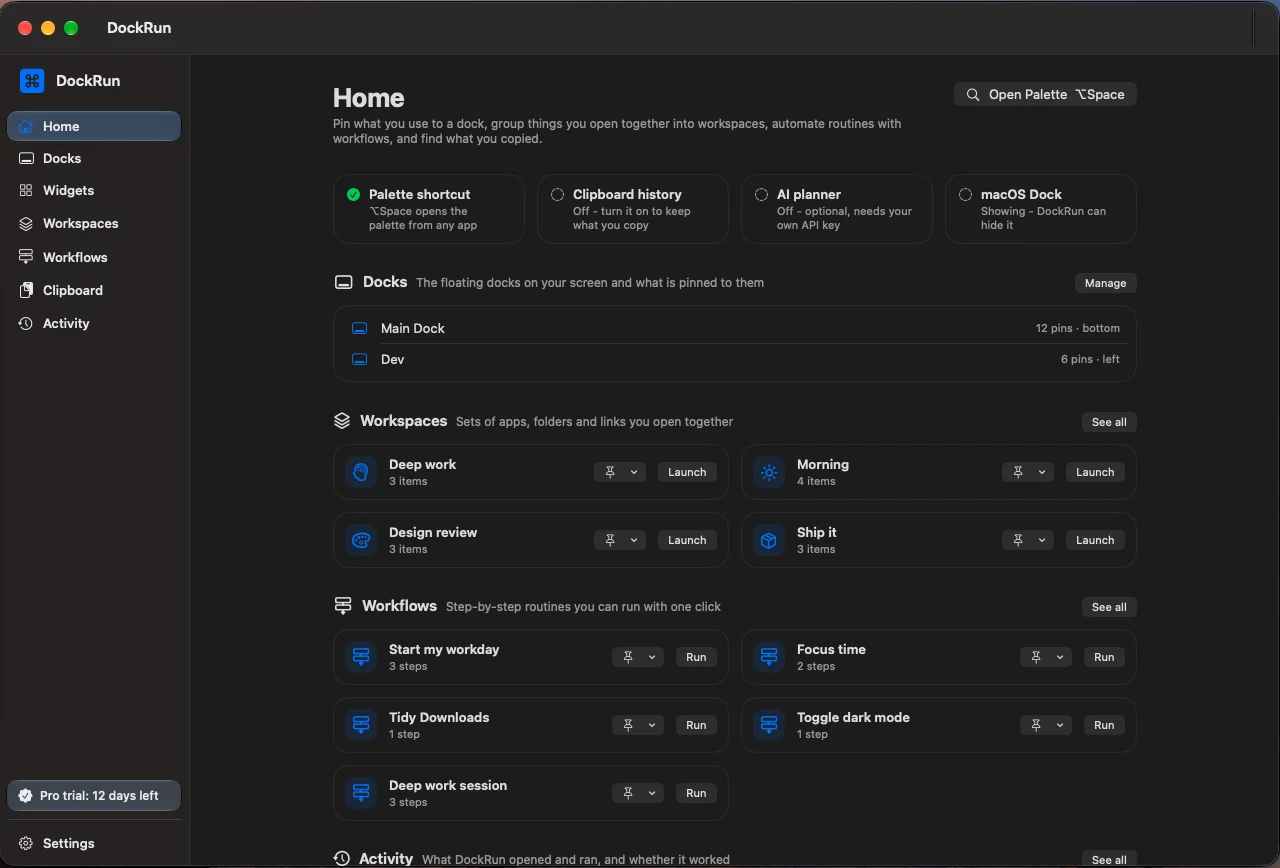Open the pin dropdown for Start my workday
This screenshot has width=1280, height=868.
[x=638, y=657]
